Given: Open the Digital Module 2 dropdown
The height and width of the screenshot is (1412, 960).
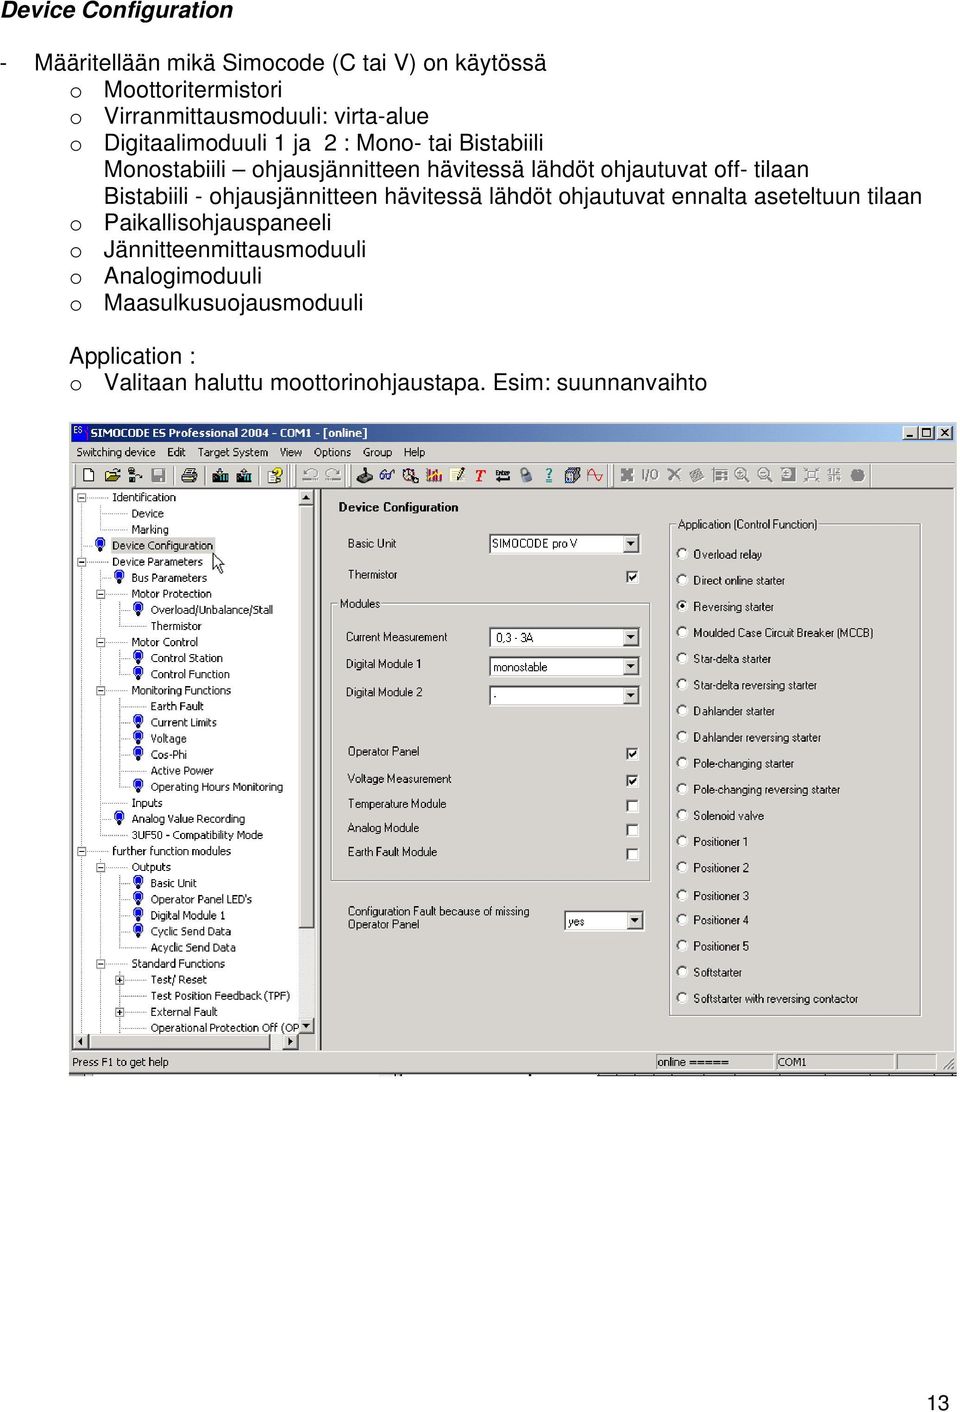Looking at the screenshot, I should (x=631, y=695).
